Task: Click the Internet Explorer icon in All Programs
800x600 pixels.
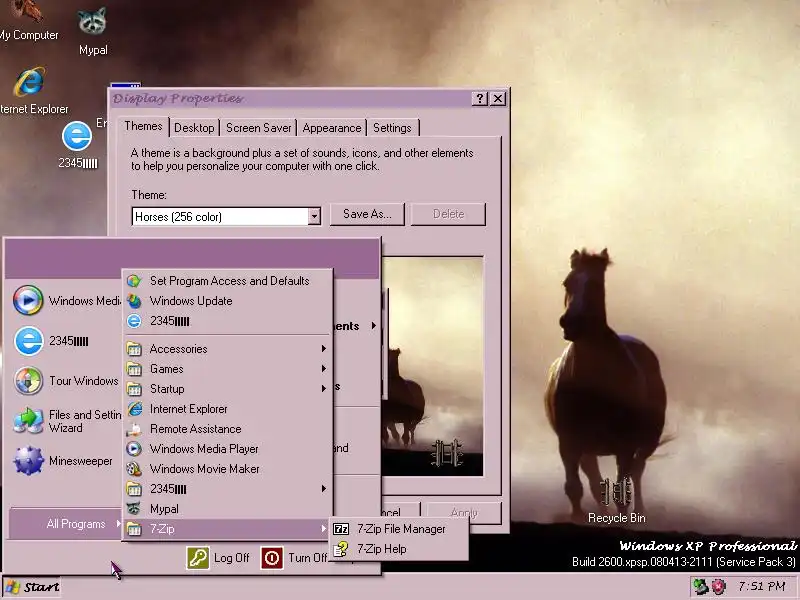Action: pyautogui.click(x=135, y=409)
